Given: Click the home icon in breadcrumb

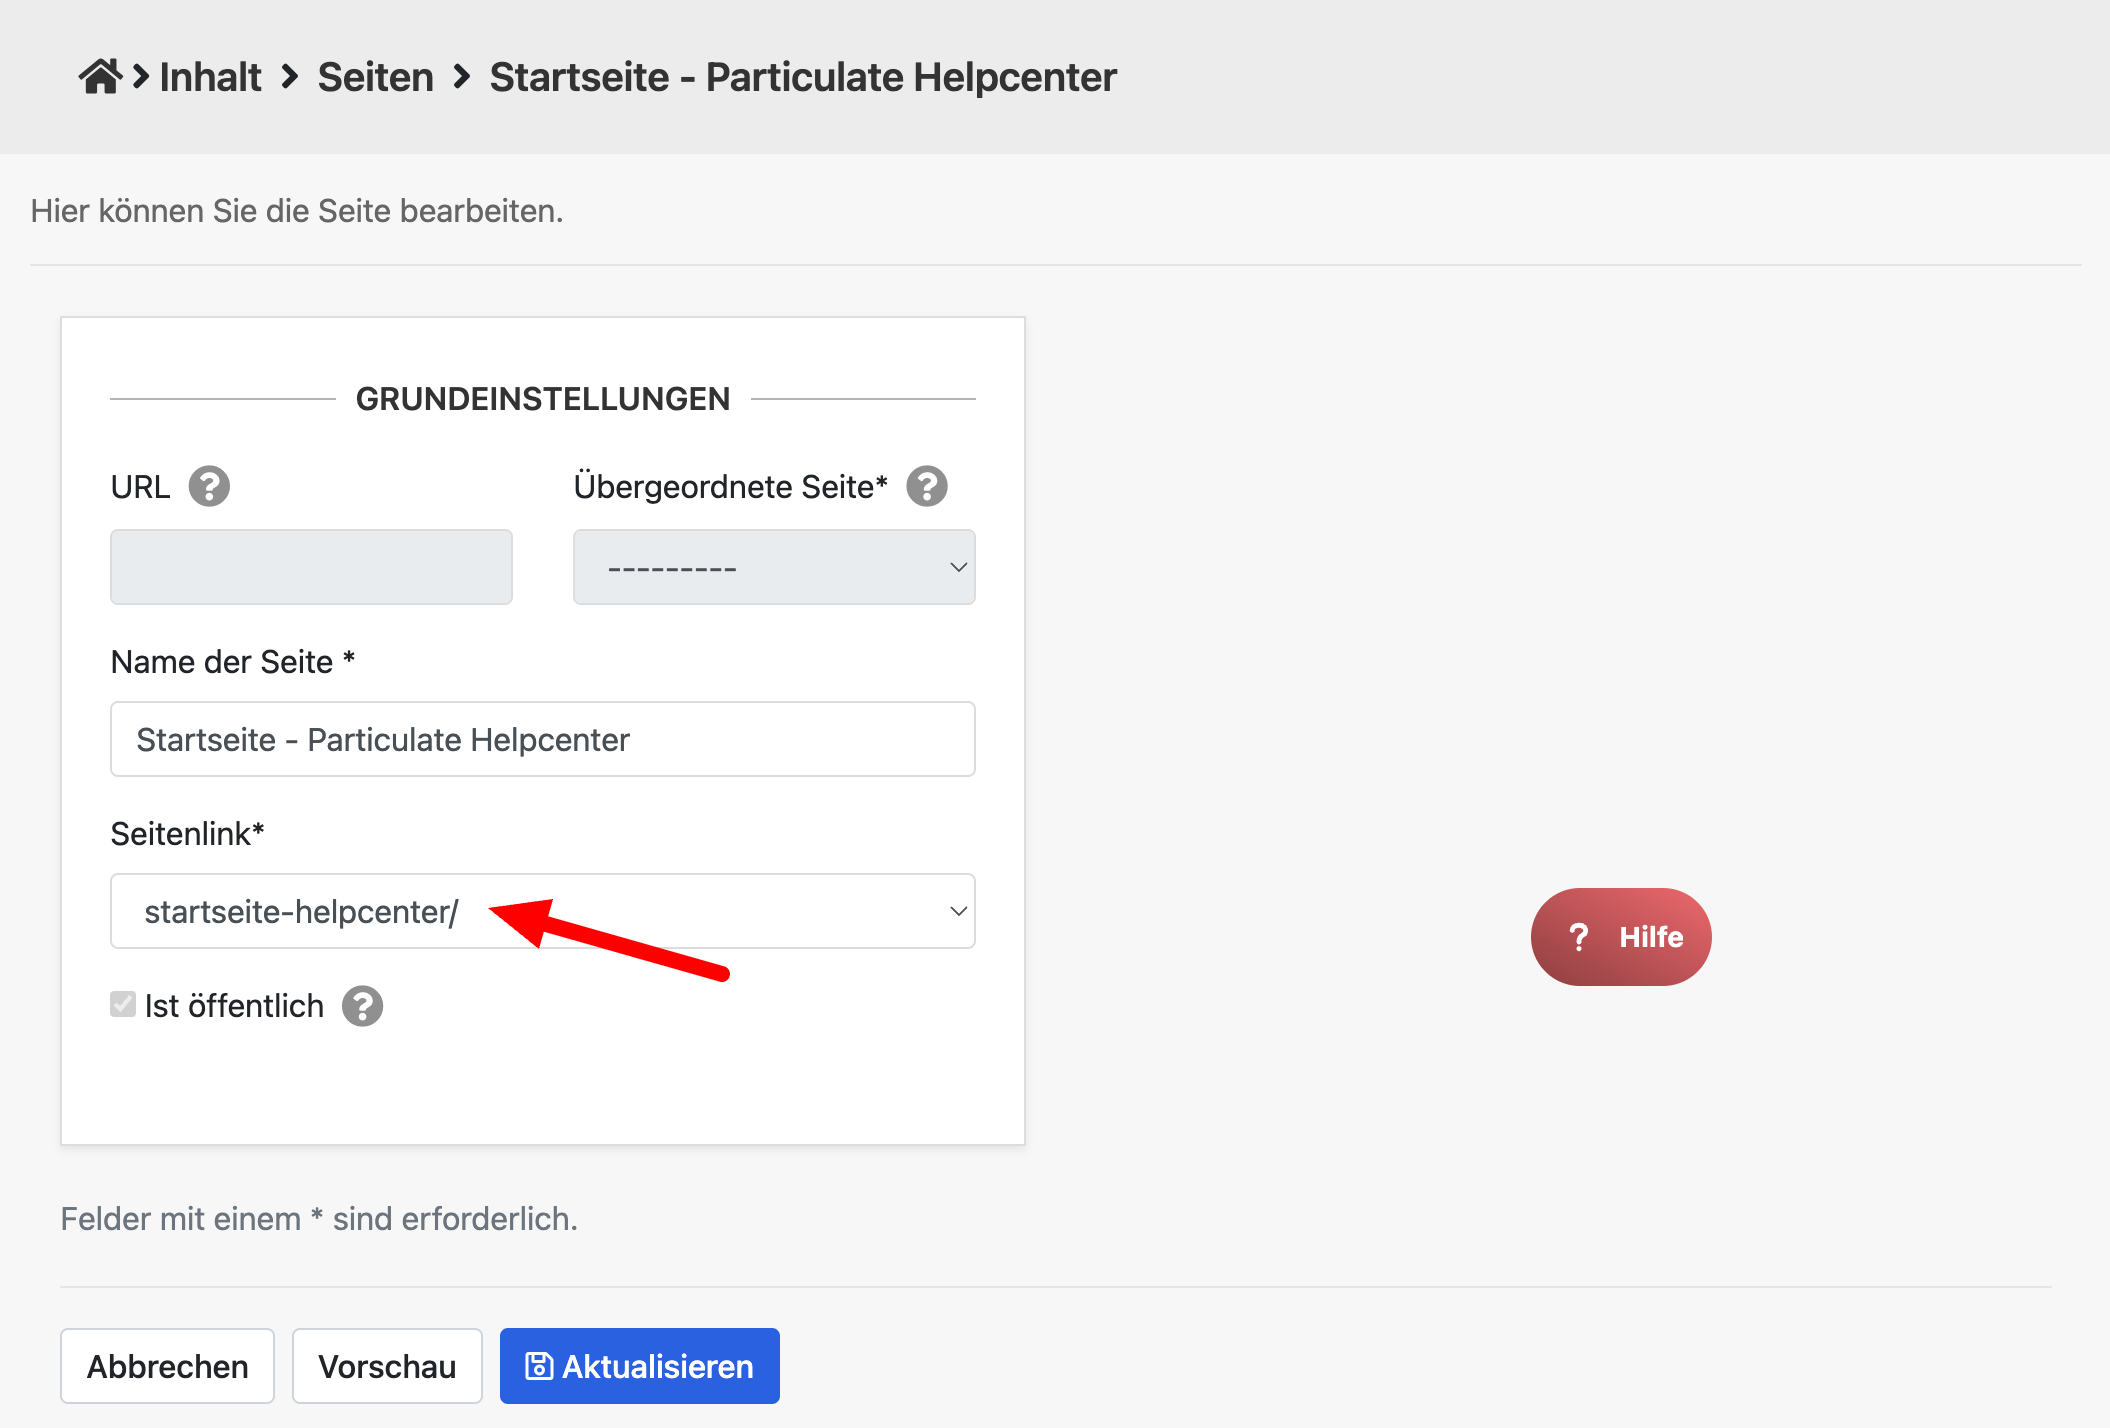Looking at the screenshot, I should tap(100, 77).
